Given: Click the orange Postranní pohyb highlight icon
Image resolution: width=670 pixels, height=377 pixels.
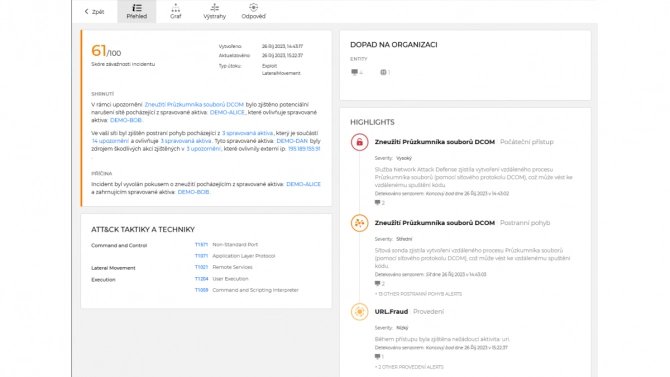Looking at the screenshot, I should tap(359, 223).
